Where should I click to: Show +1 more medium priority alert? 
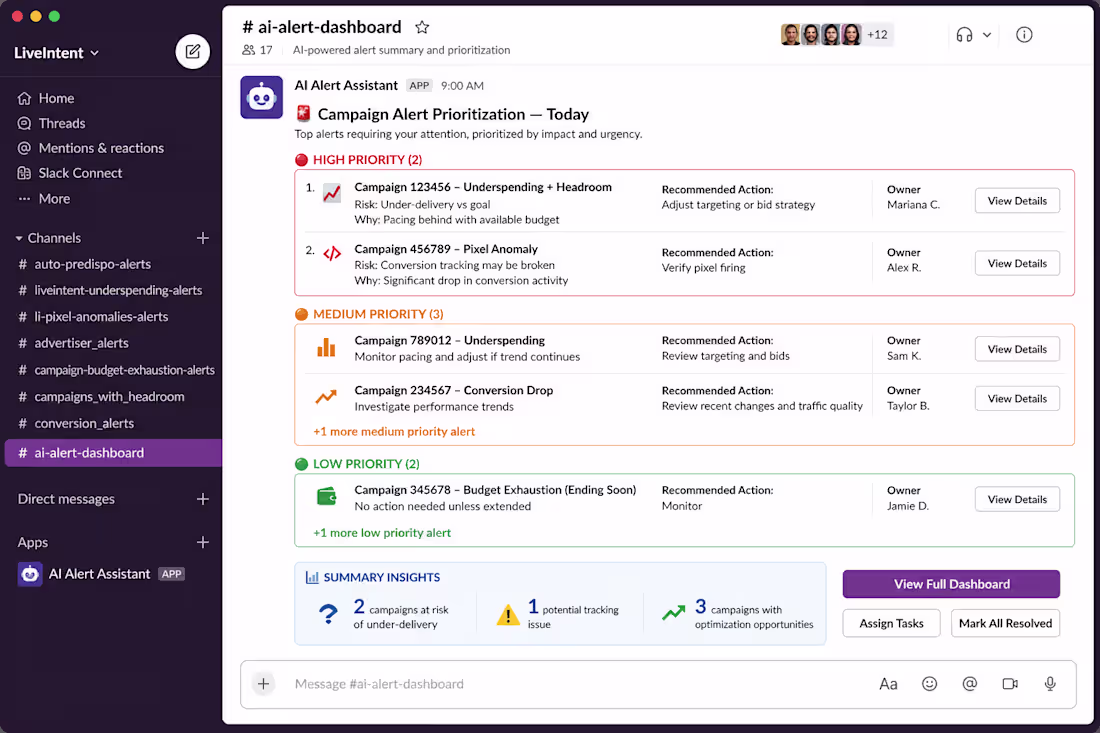(x=394, y=431)
